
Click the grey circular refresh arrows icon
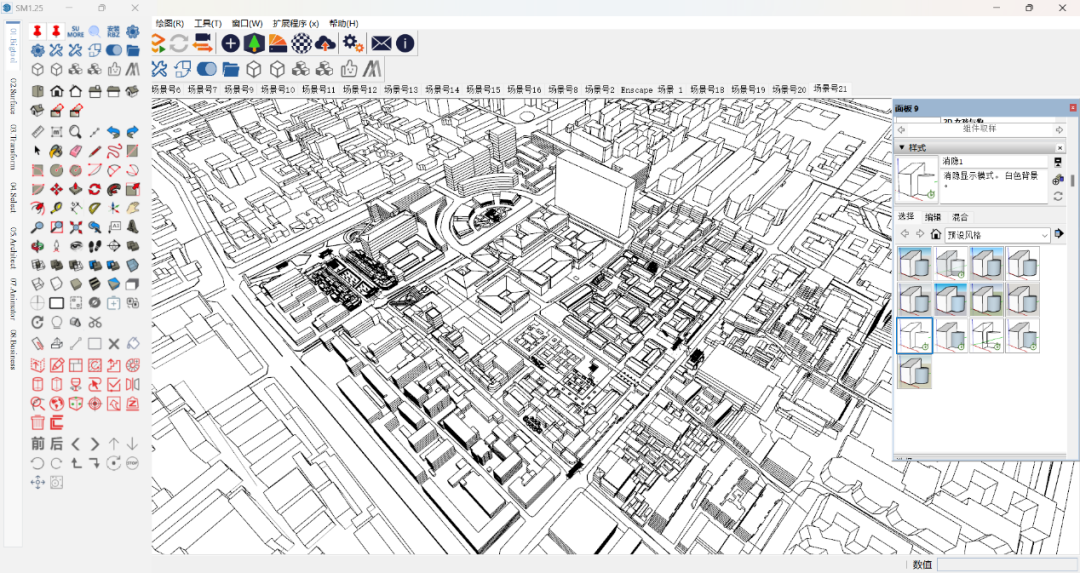click(178, 43)
